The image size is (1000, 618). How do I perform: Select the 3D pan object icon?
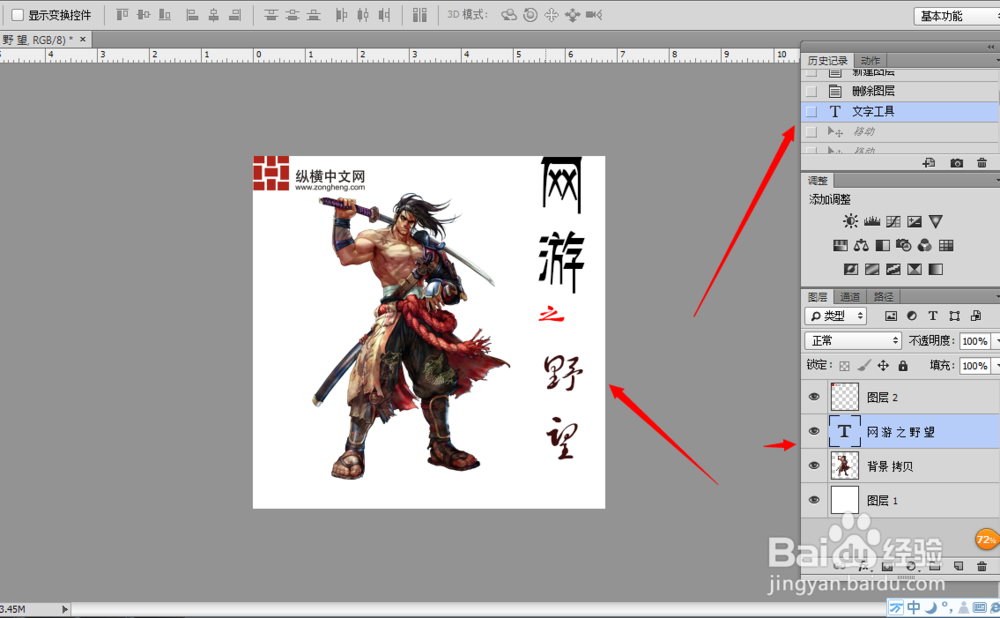click(551, 15)
